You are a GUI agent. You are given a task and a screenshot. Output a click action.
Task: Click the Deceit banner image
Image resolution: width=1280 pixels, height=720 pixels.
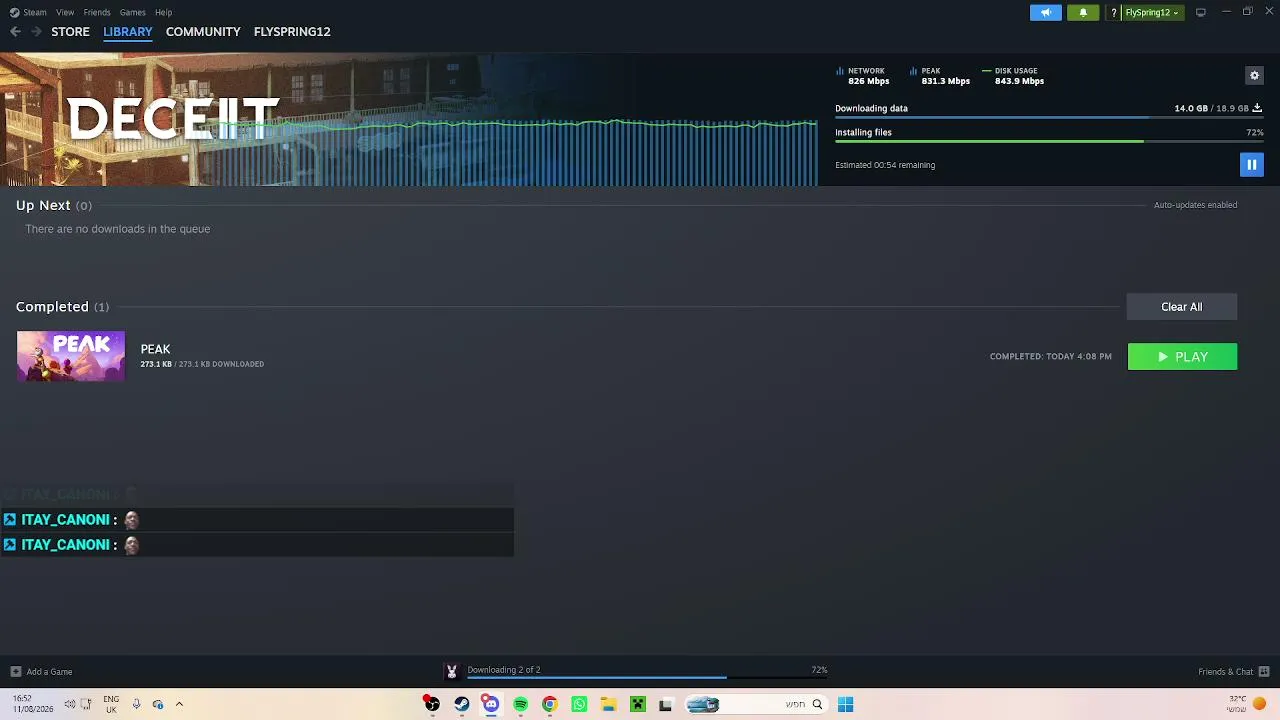(409, 119)
